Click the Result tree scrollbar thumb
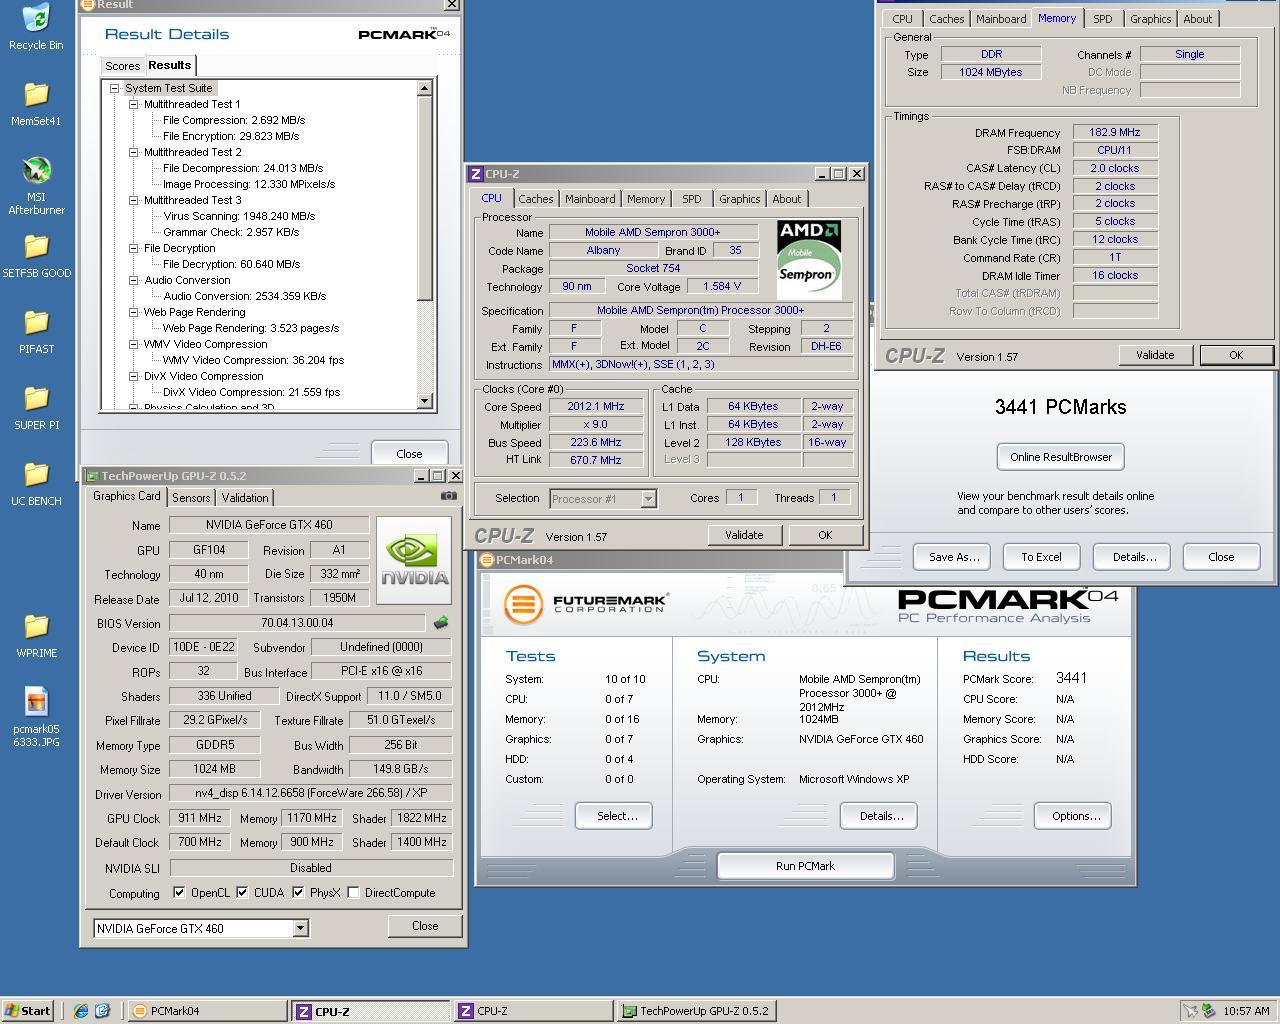This screenshot has height=1024, width=1280. (x=424, y=197)
